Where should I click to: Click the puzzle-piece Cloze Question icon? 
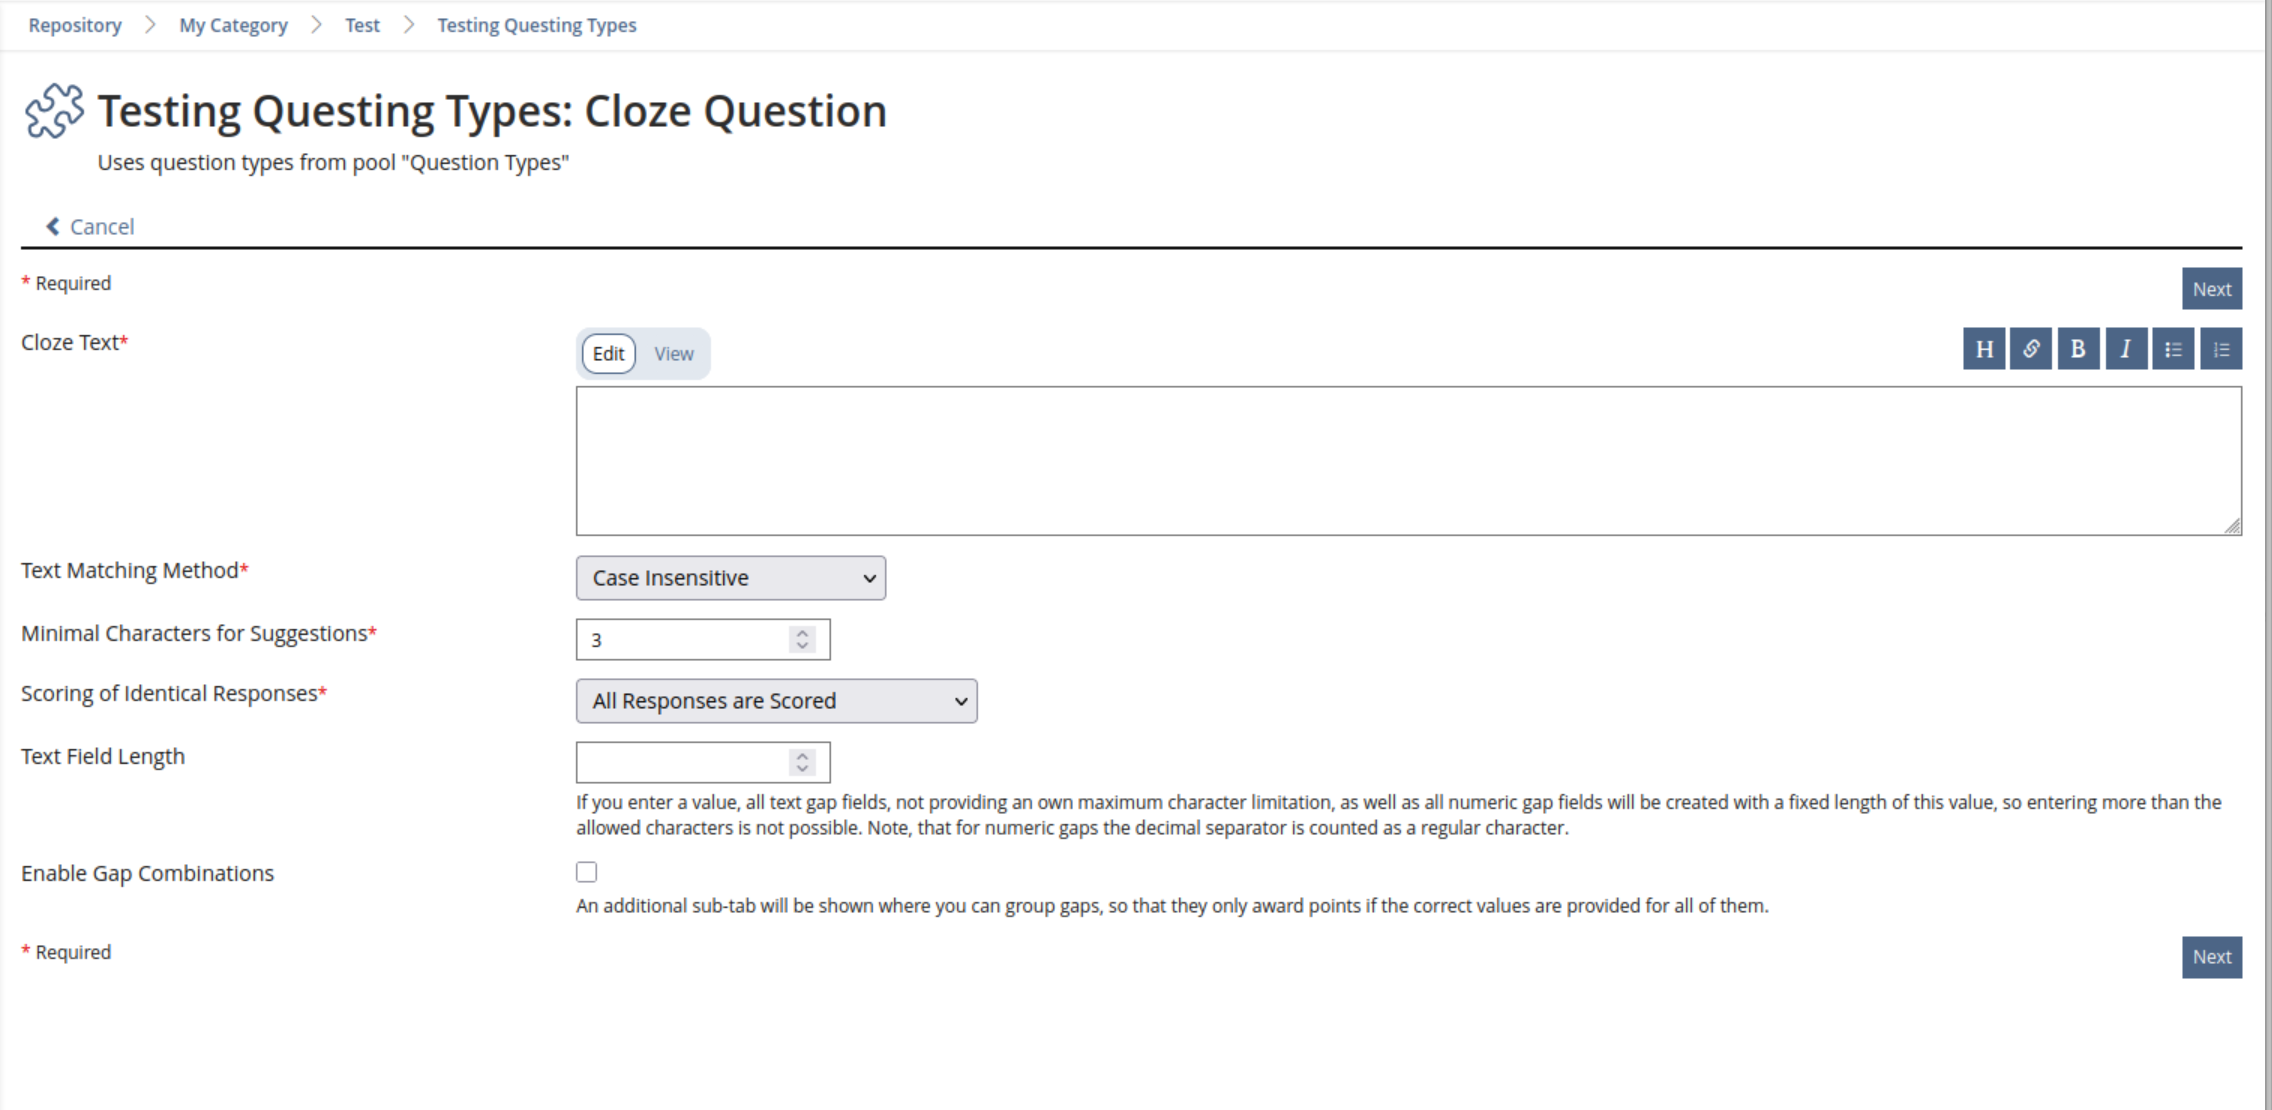[x=55, y=111]
